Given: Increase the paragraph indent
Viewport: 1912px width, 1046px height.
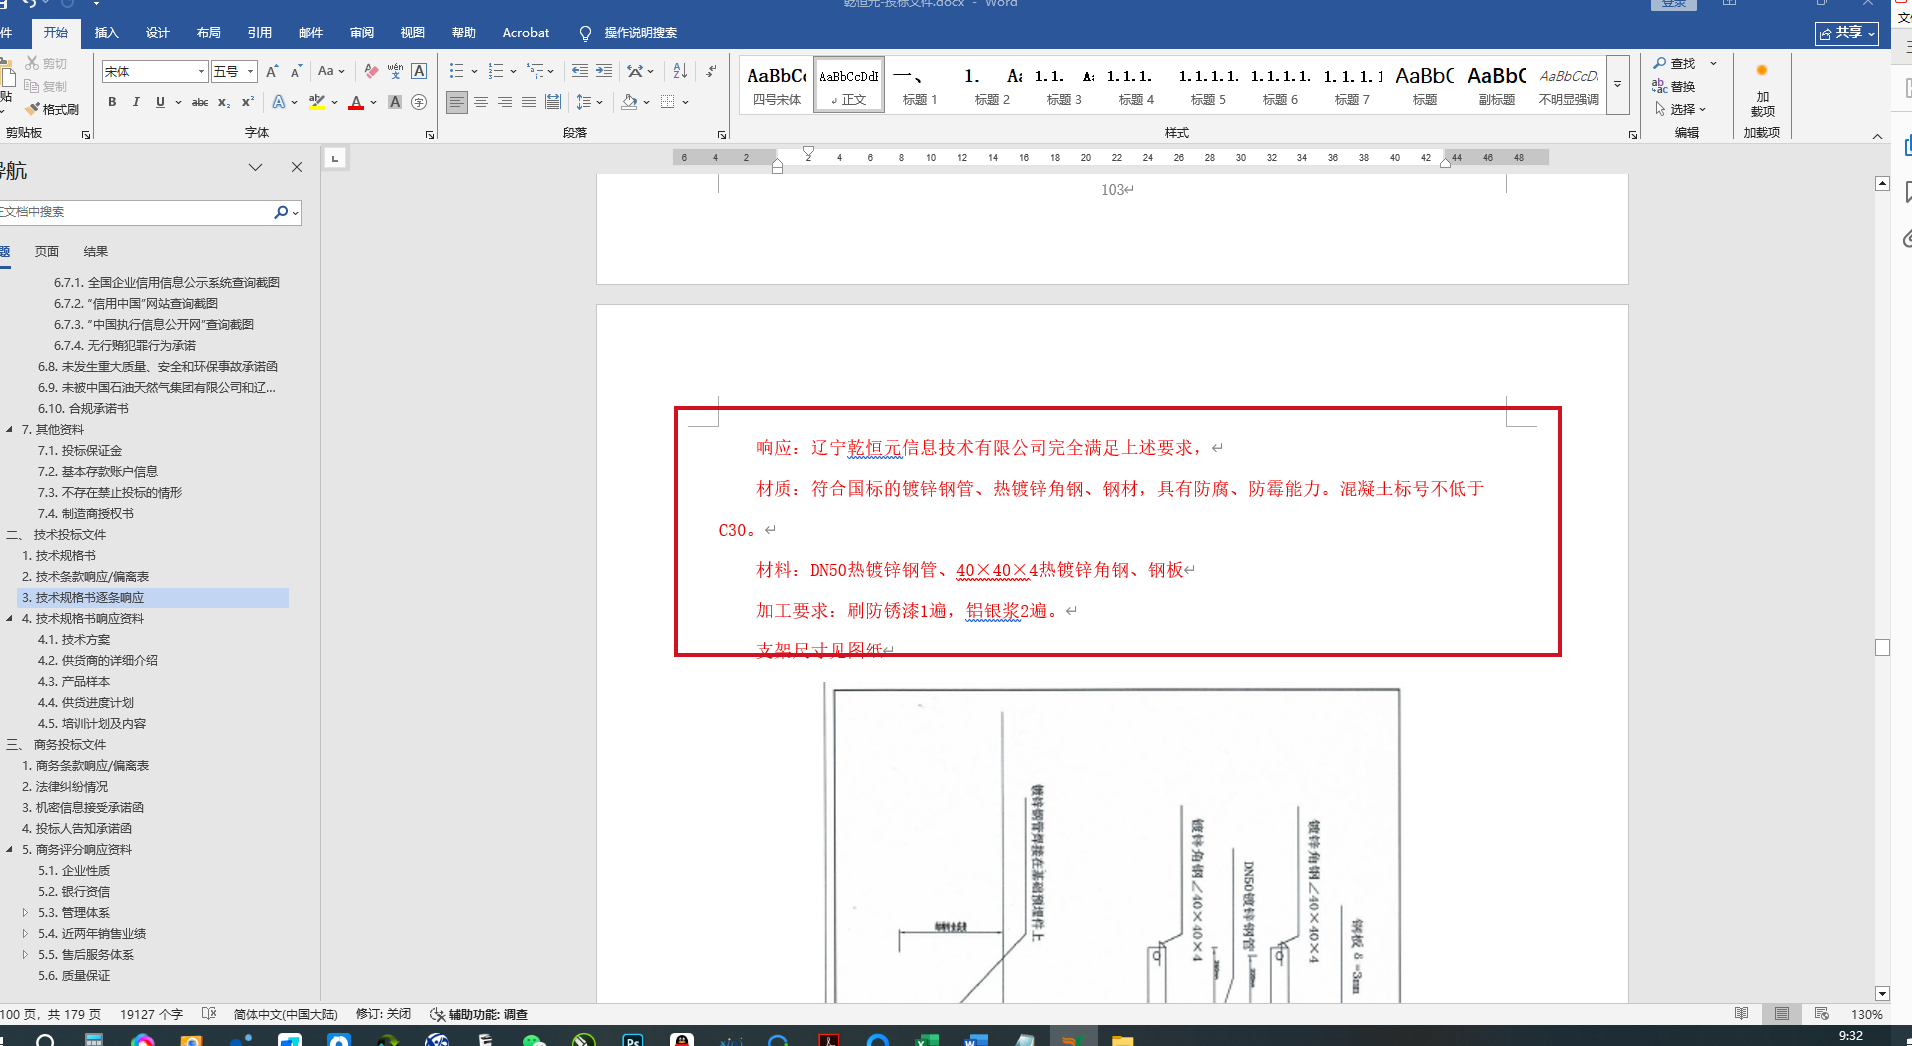Looking at the screenshot, I should [604, 72].
